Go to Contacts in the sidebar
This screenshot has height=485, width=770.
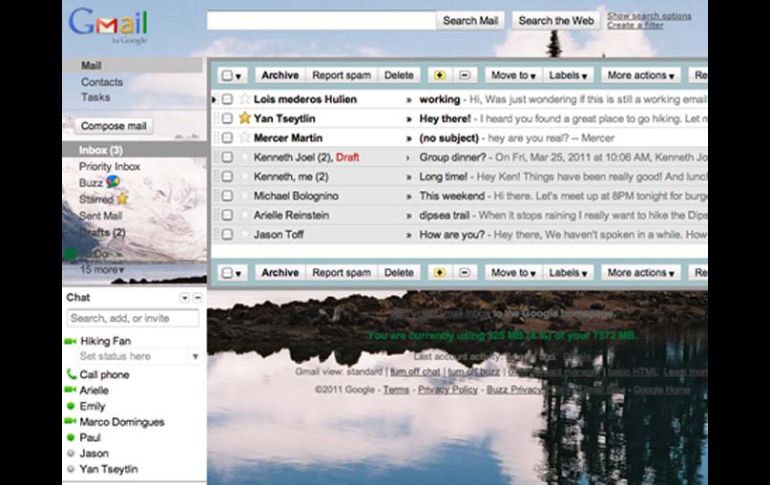tap(101, 82)
